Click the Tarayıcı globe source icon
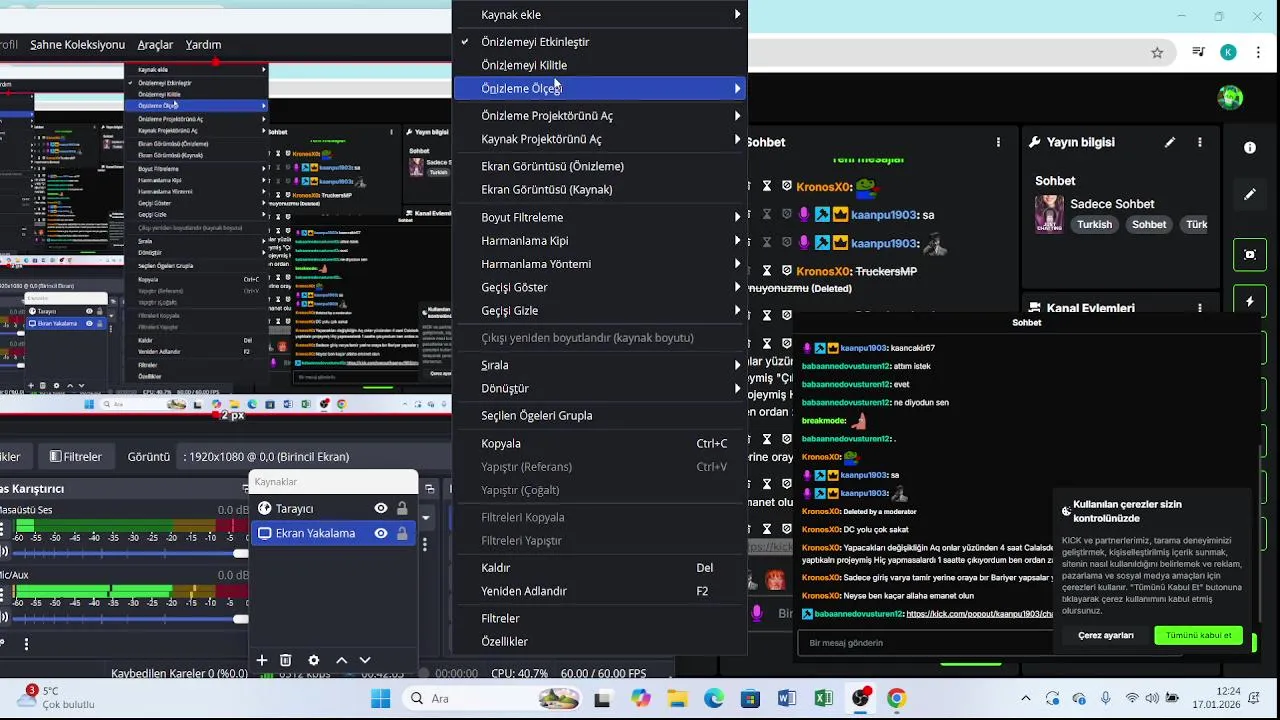 264,509
